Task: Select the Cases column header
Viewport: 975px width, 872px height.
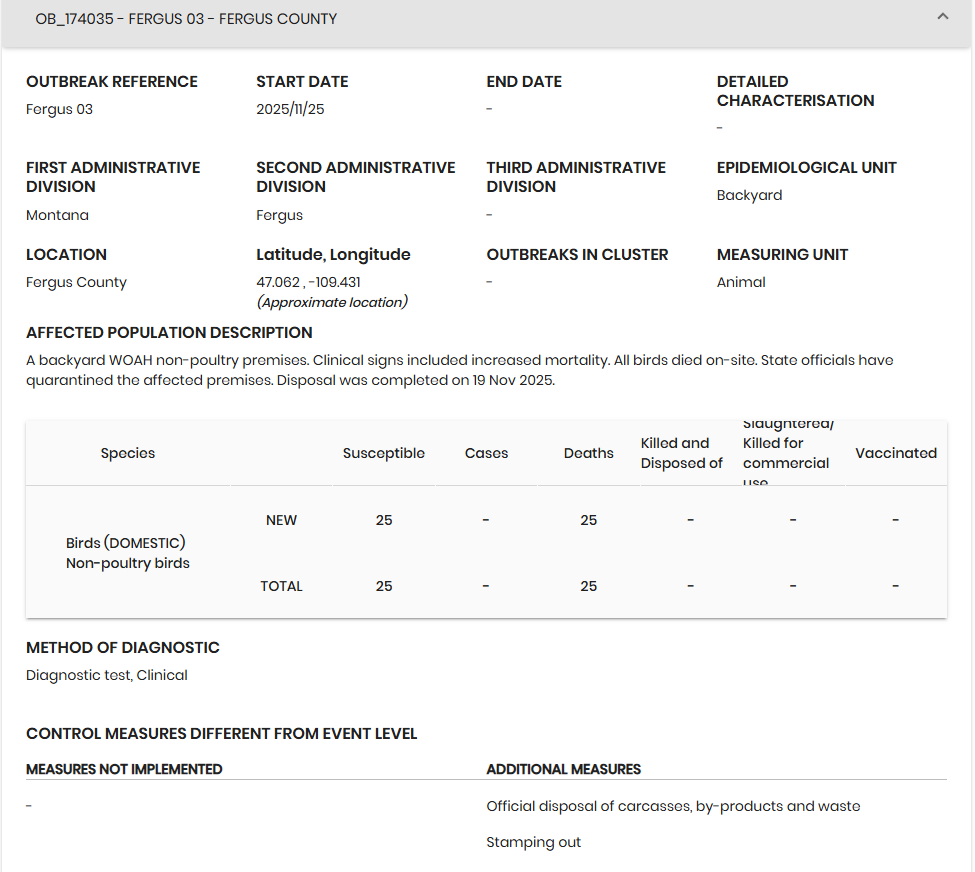Action: [x=486, y=453]
